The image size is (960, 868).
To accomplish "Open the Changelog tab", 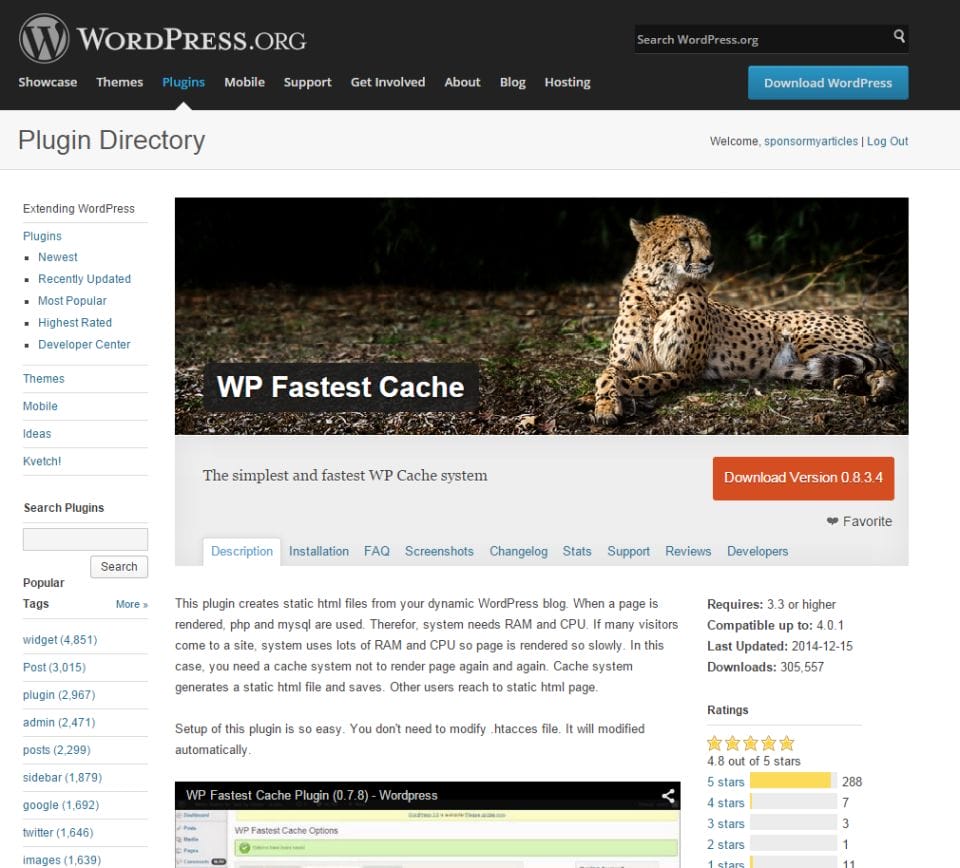I will pyautogui.click(x=518, y=551).
